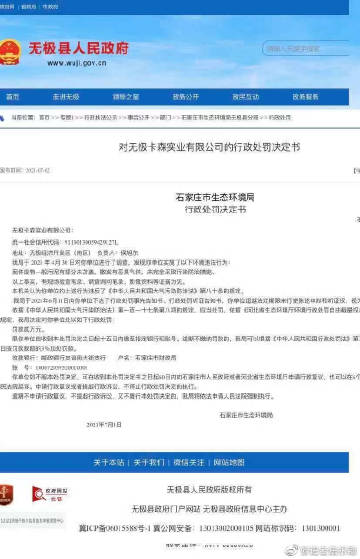Click 行政处罚 at the end of breadcrumb
The height and width of the screenshot is (559, 360).
tap(280, 117)
